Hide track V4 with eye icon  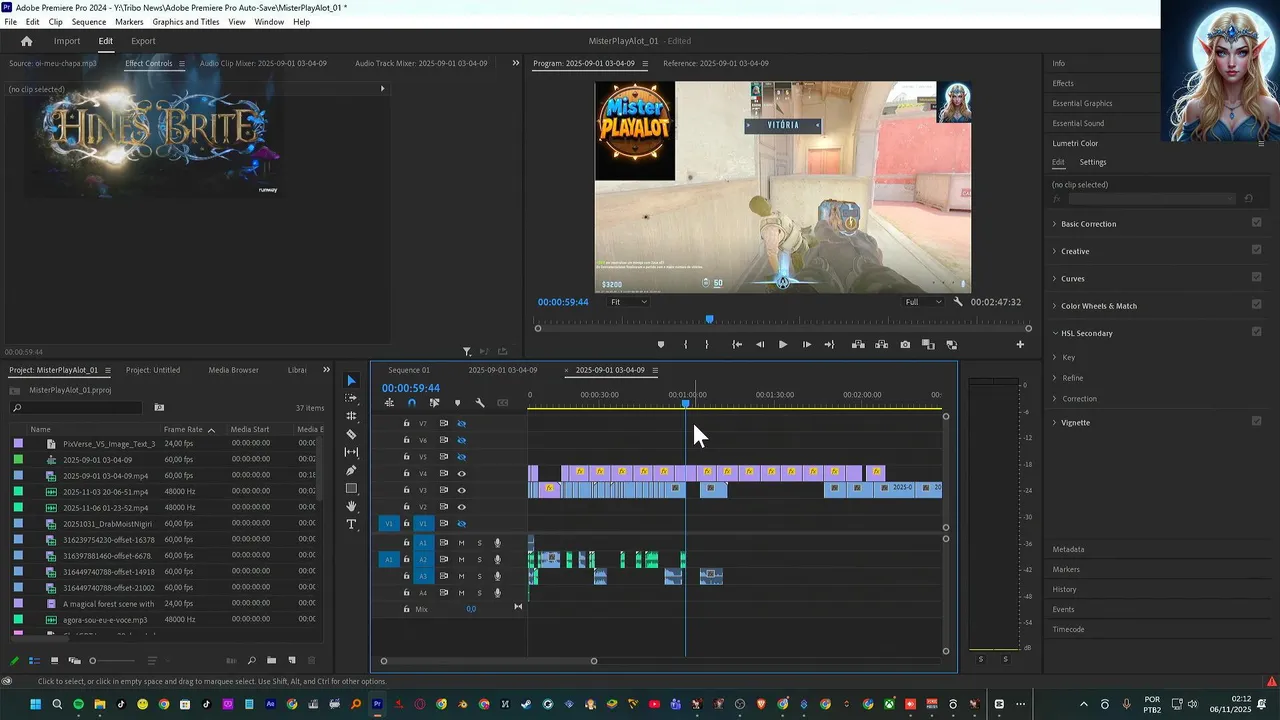pyautogui.click(x=461, y=473)
